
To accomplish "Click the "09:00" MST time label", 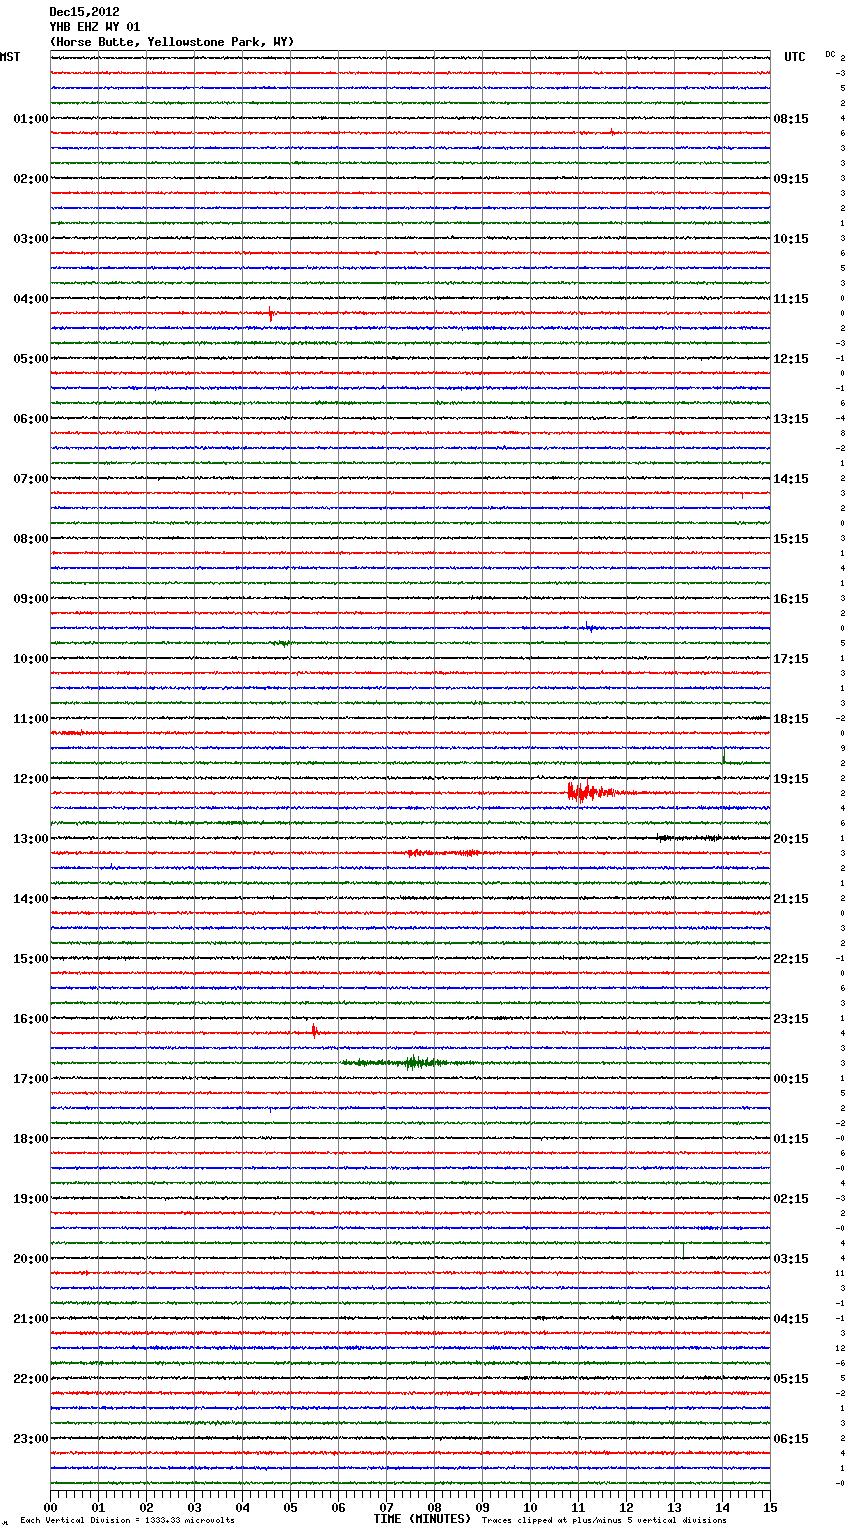I will pyautogui.click(x=31, y=599).
